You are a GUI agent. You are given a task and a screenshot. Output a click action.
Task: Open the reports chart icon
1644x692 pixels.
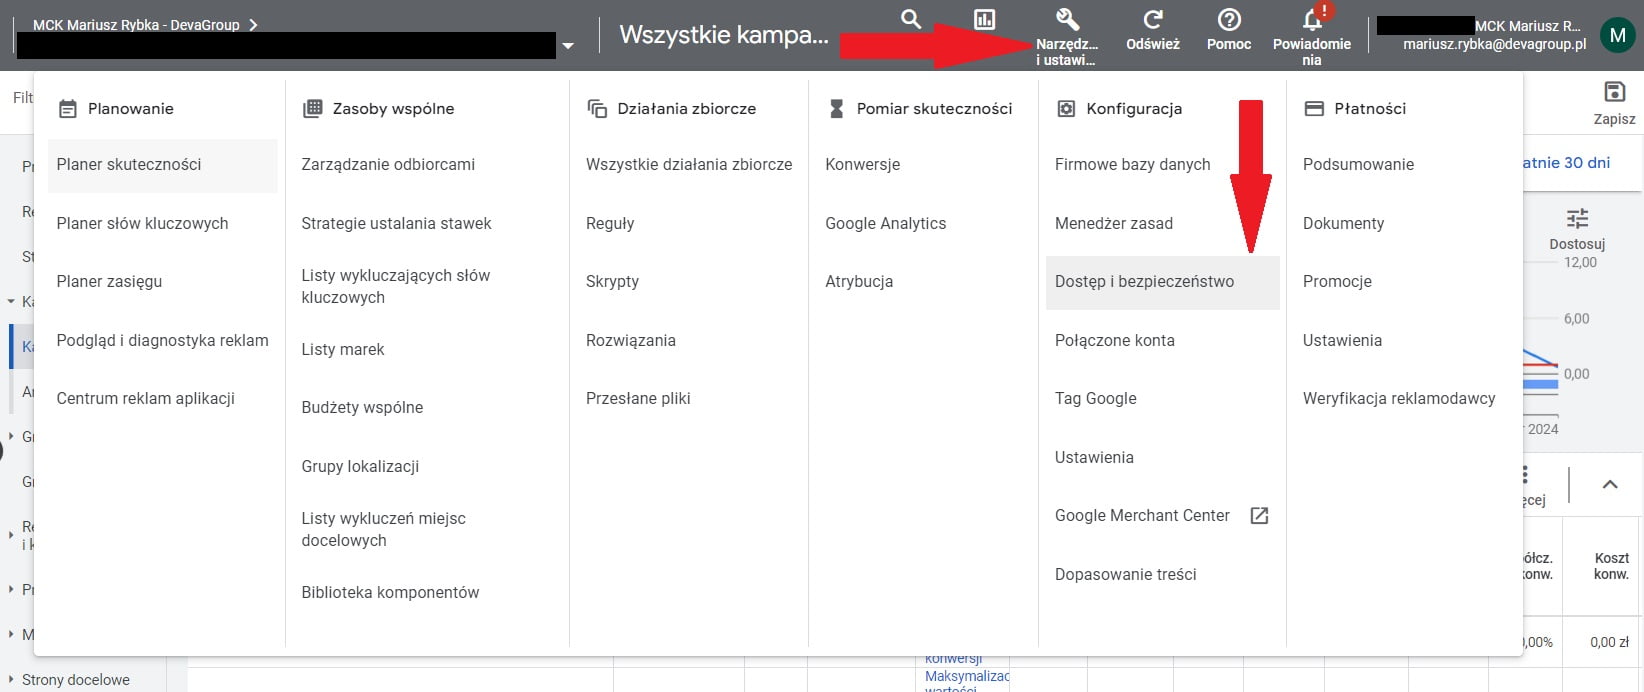point(984,20)
